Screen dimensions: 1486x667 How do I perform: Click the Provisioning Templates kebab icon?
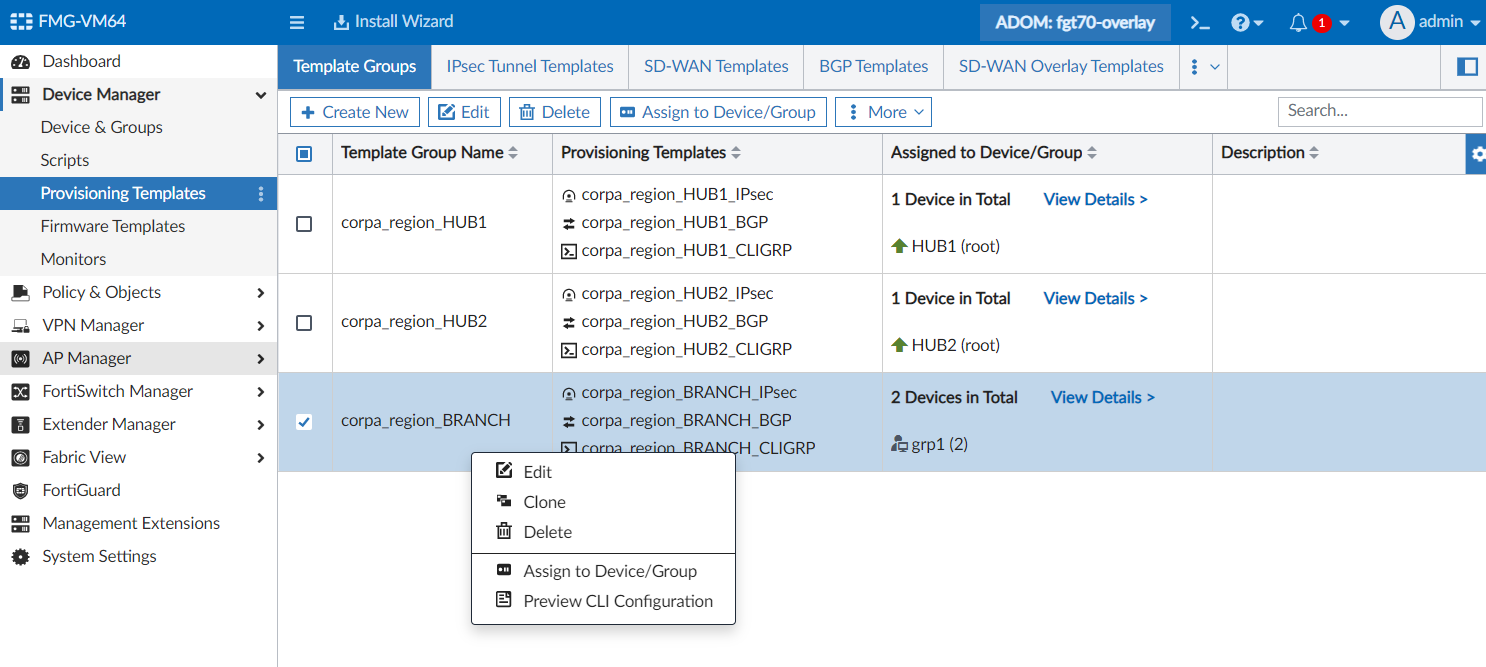(x=261, y=194)
